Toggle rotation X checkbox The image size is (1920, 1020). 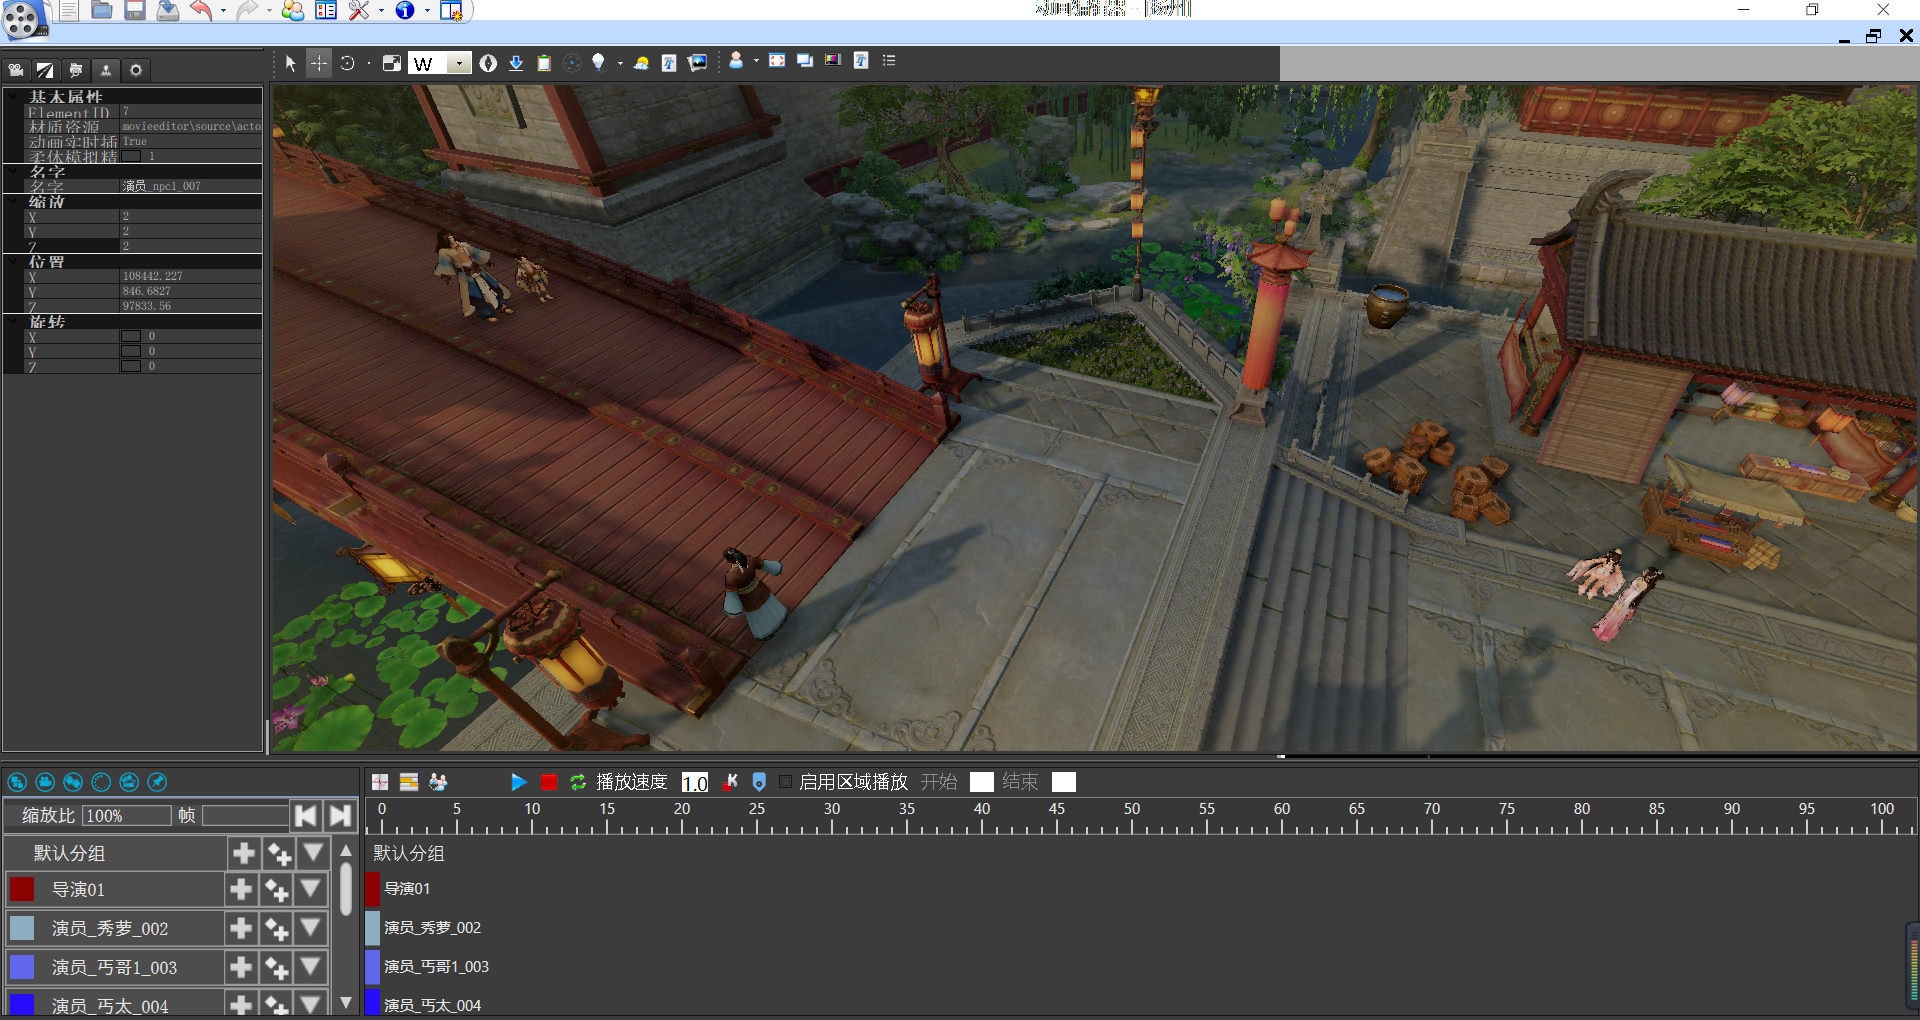click(x=131, y=336)
